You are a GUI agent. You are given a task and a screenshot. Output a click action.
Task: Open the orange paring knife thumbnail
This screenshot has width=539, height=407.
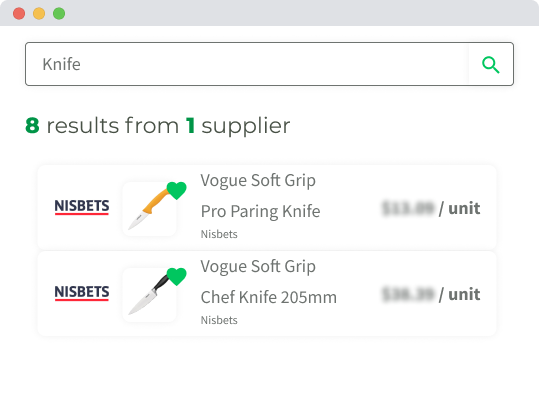pyautogui.click(x=150, y=209)
